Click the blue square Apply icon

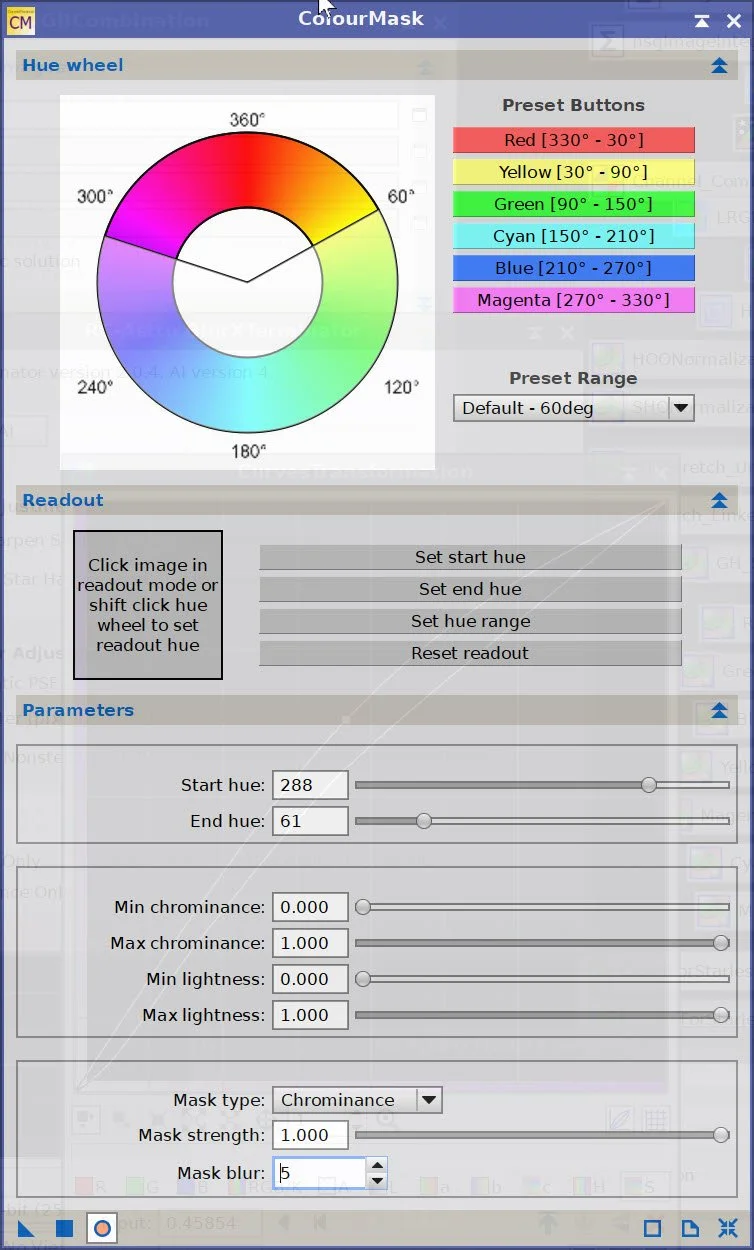pyautogui.click(x=64, y=1228)
